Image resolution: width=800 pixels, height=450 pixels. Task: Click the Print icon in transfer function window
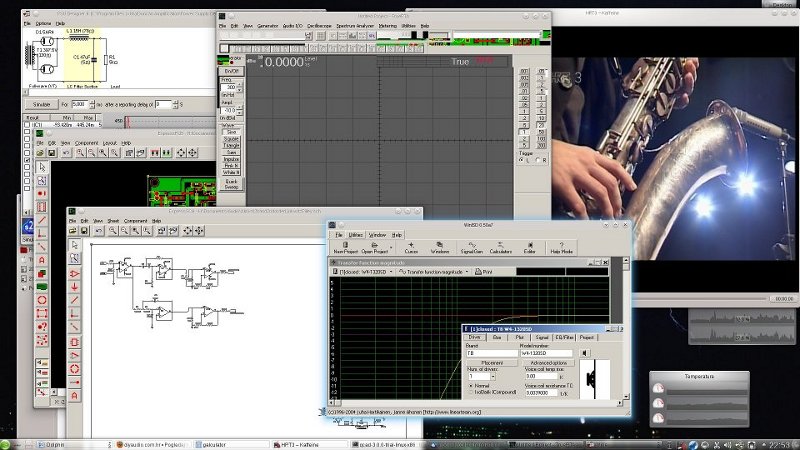point(484,271)
